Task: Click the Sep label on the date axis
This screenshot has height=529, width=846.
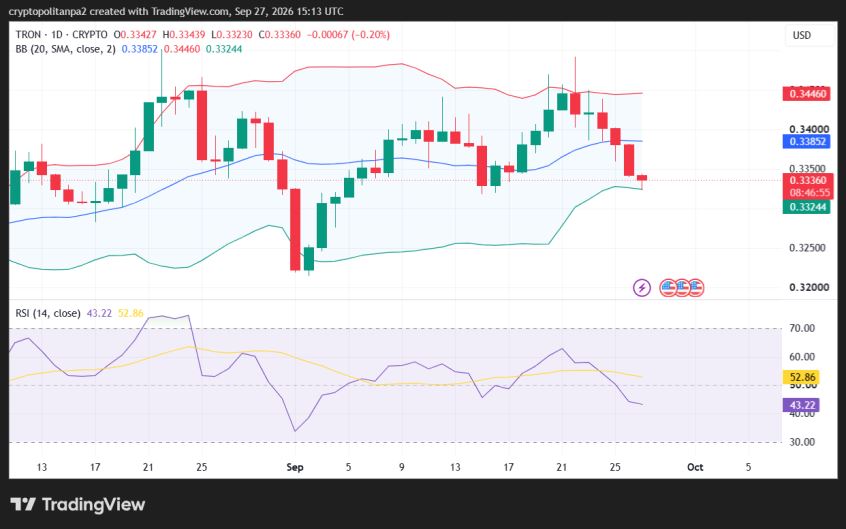Action: 295,467
